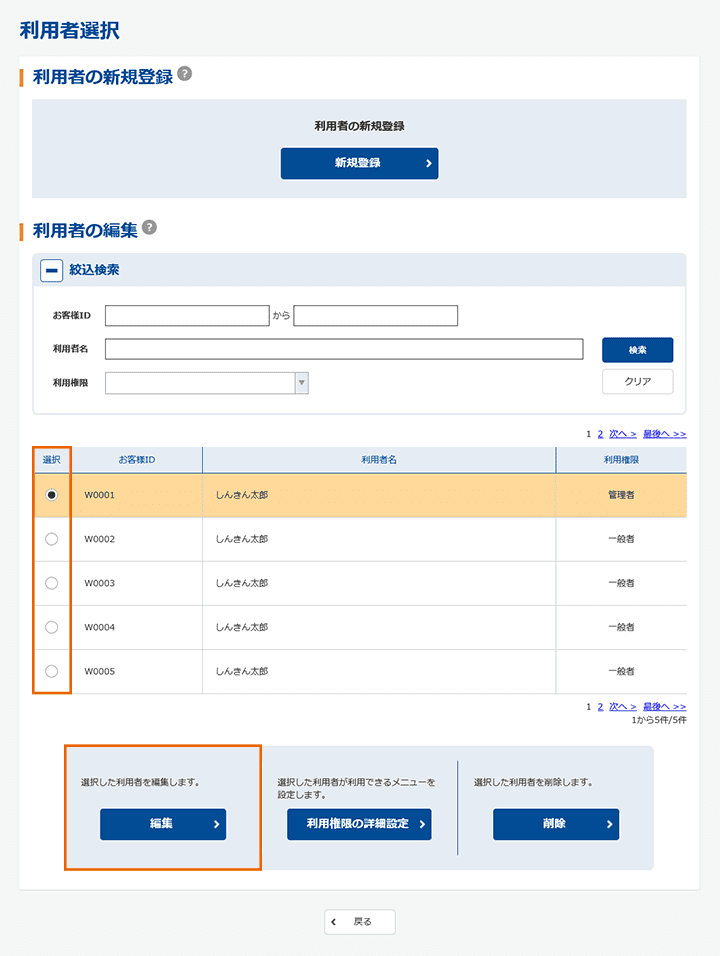
Task: Click help icon beside 利用者の新規登録 heading
Action: coord(184,75)
